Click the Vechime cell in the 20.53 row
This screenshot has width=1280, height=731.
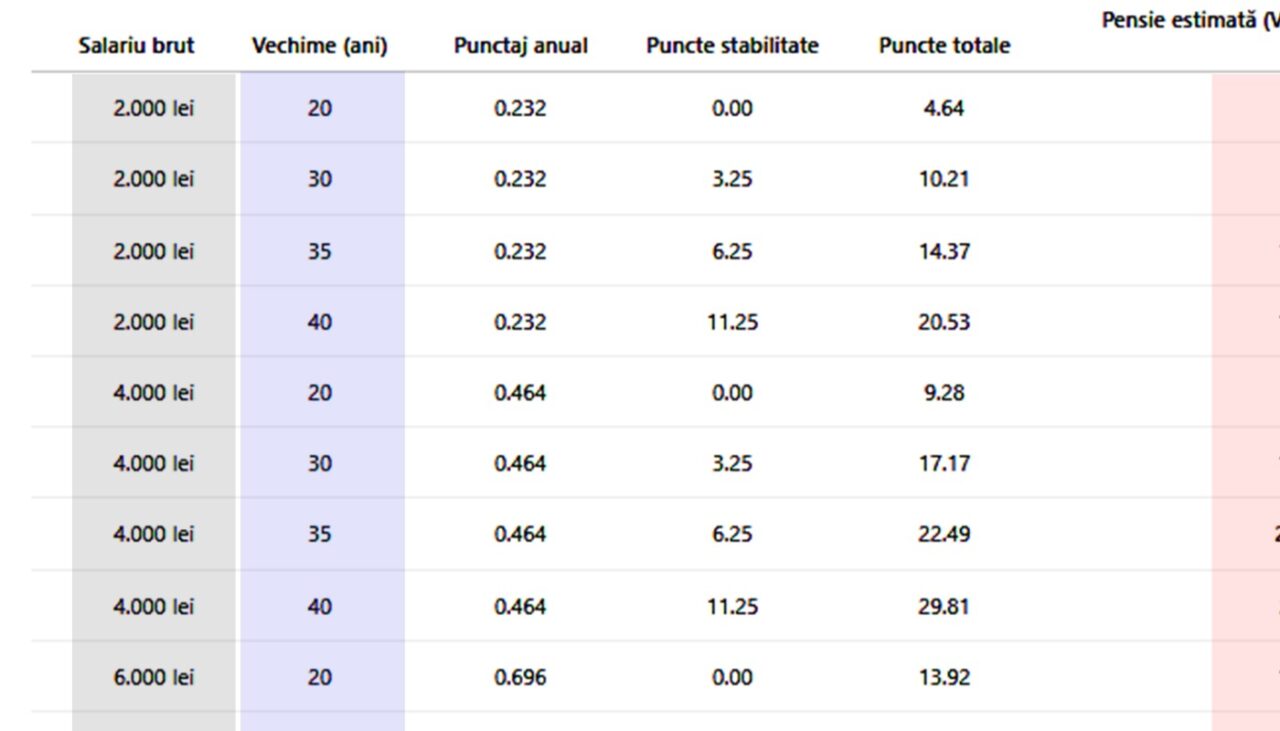pos(320,322)
